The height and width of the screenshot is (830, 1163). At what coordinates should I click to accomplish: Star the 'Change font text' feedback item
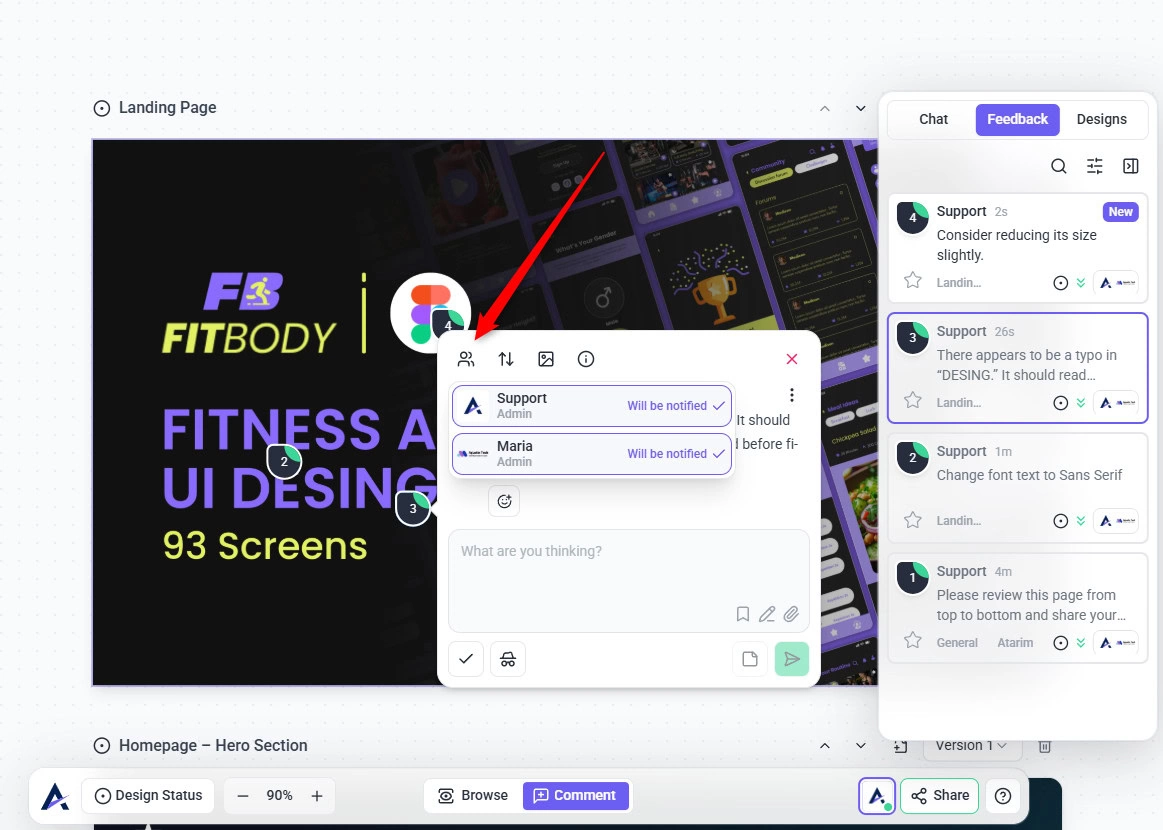tap(913, 520)
